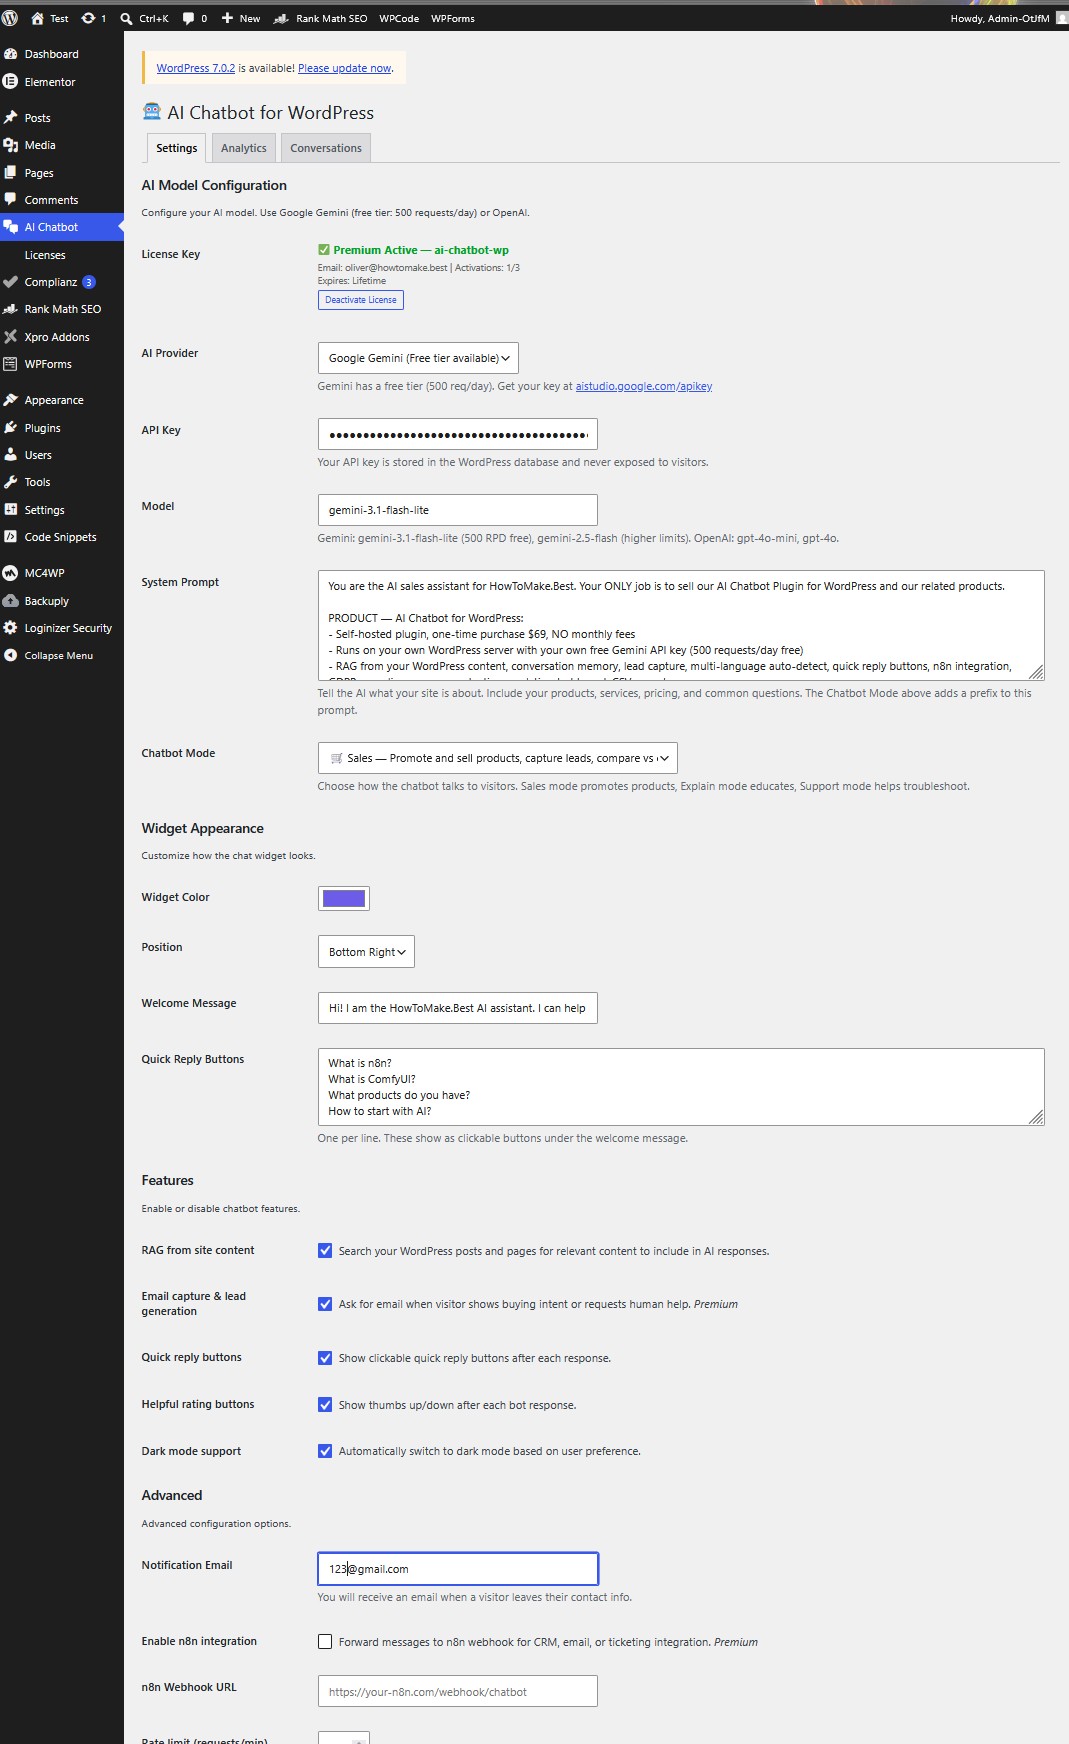Click the WordPress logo in admin bar
Image resolution: width=1069 pixels, height=1744 pixels.
click(10, 18)
